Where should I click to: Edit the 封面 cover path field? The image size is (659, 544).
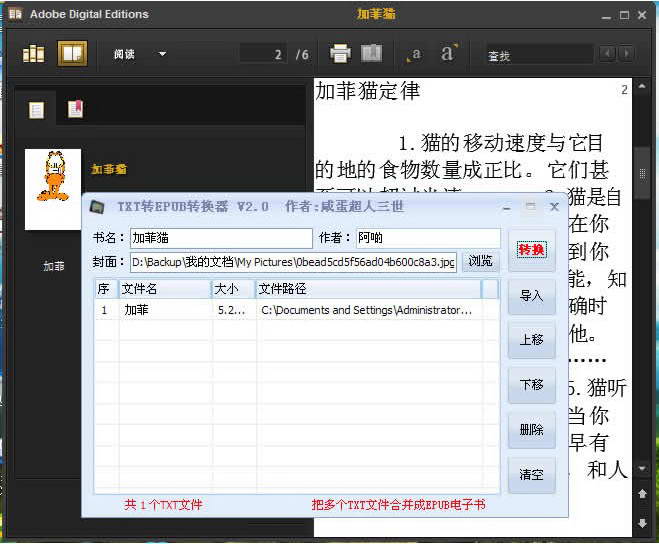[293, 262]
